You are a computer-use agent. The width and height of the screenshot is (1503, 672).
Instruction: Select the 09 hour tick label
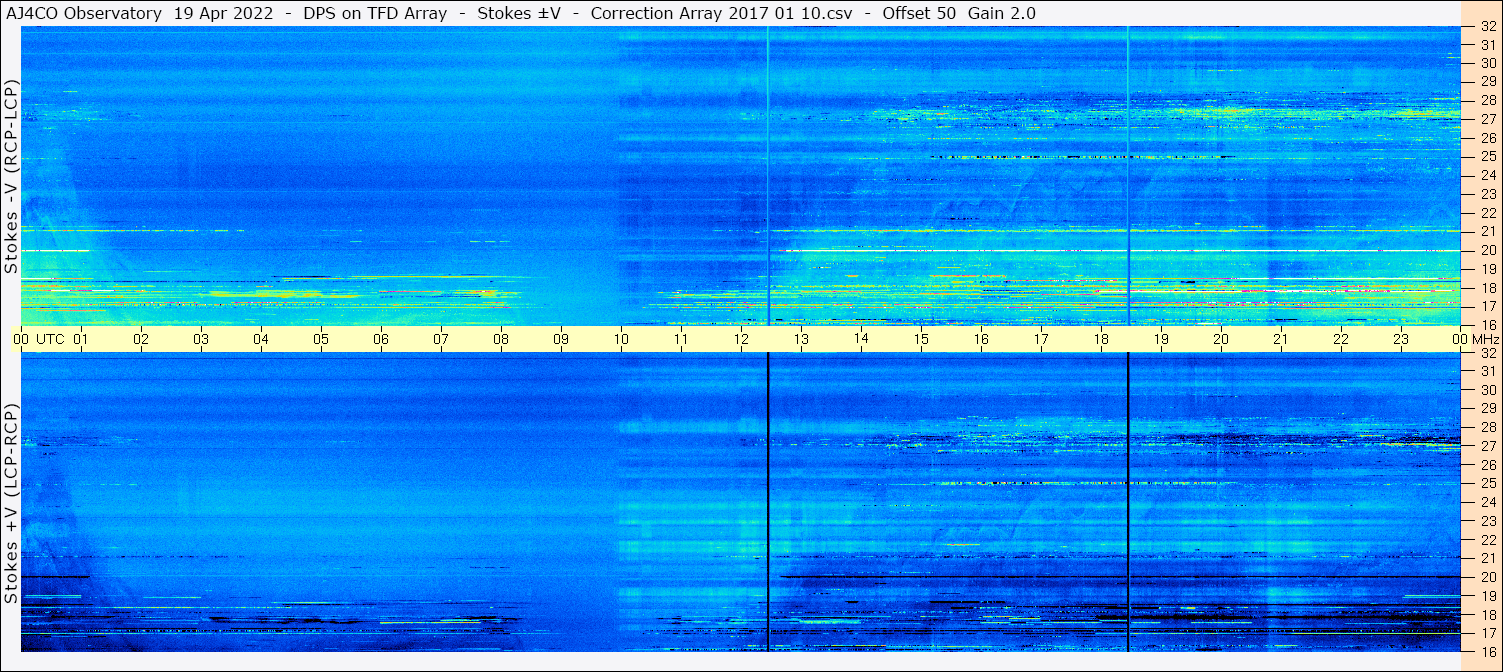pos(561,339)
